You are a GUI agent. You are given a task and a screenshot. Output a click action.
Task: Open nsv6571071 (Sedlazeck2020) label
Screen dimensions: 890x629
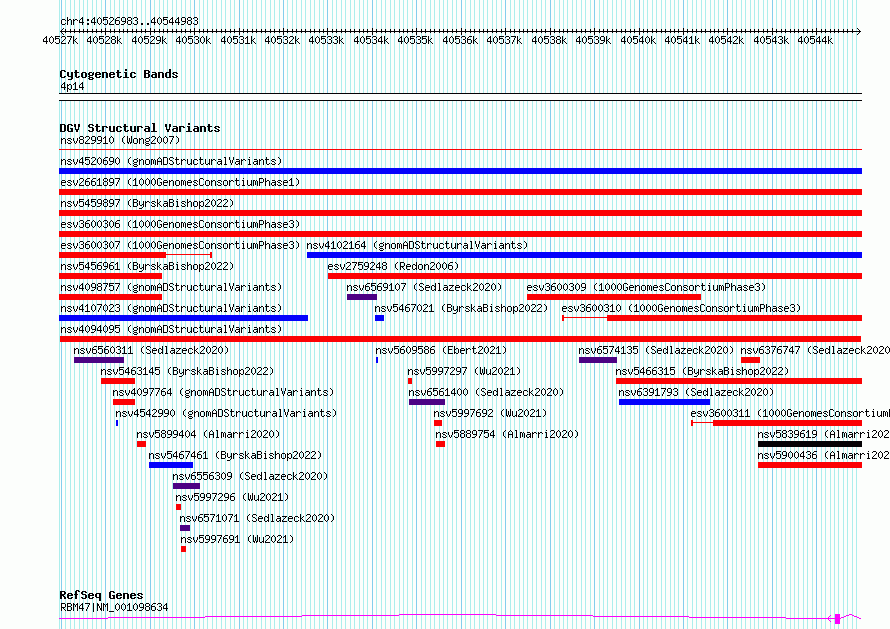click(x=258, y=518)
